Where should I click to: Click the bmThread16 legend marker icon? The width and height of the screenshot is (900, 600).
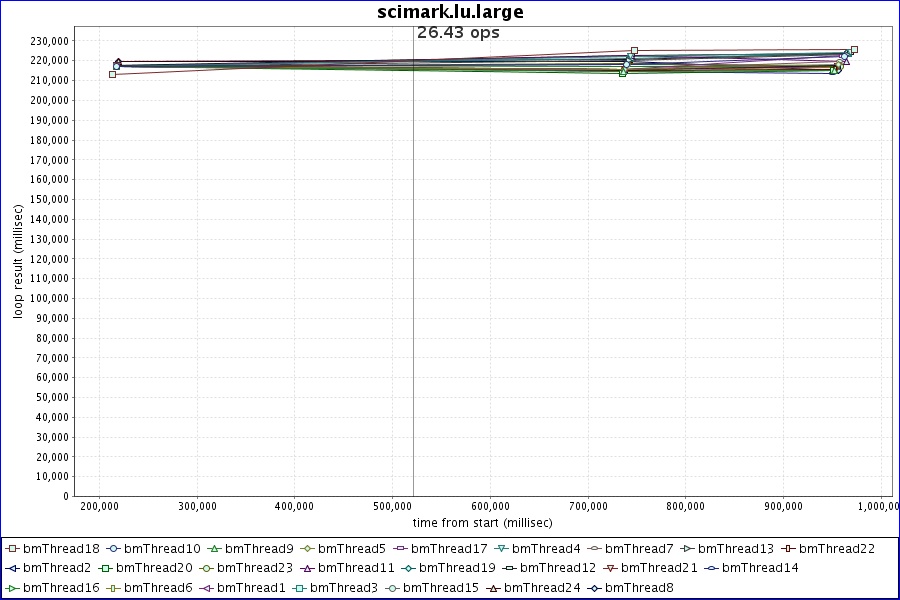click(13, 588)
